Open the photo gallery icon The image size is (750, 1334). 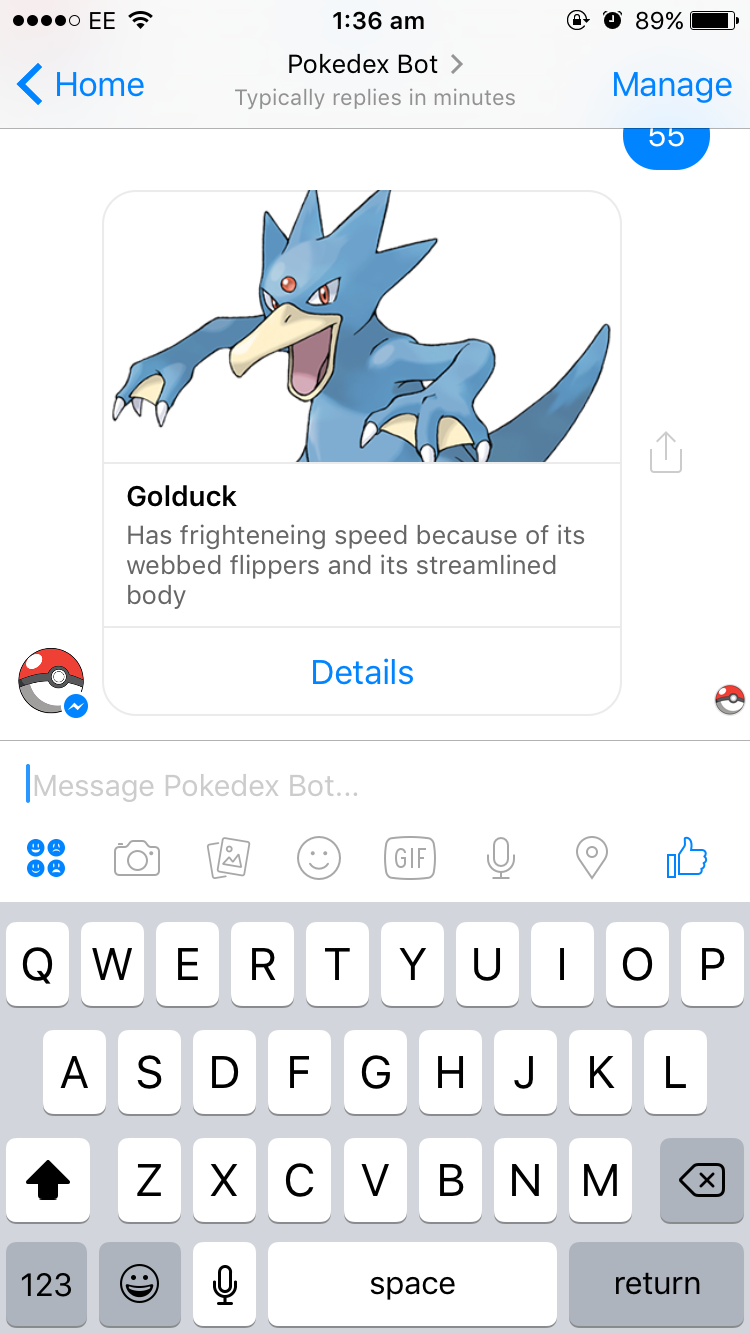[228, 858]
